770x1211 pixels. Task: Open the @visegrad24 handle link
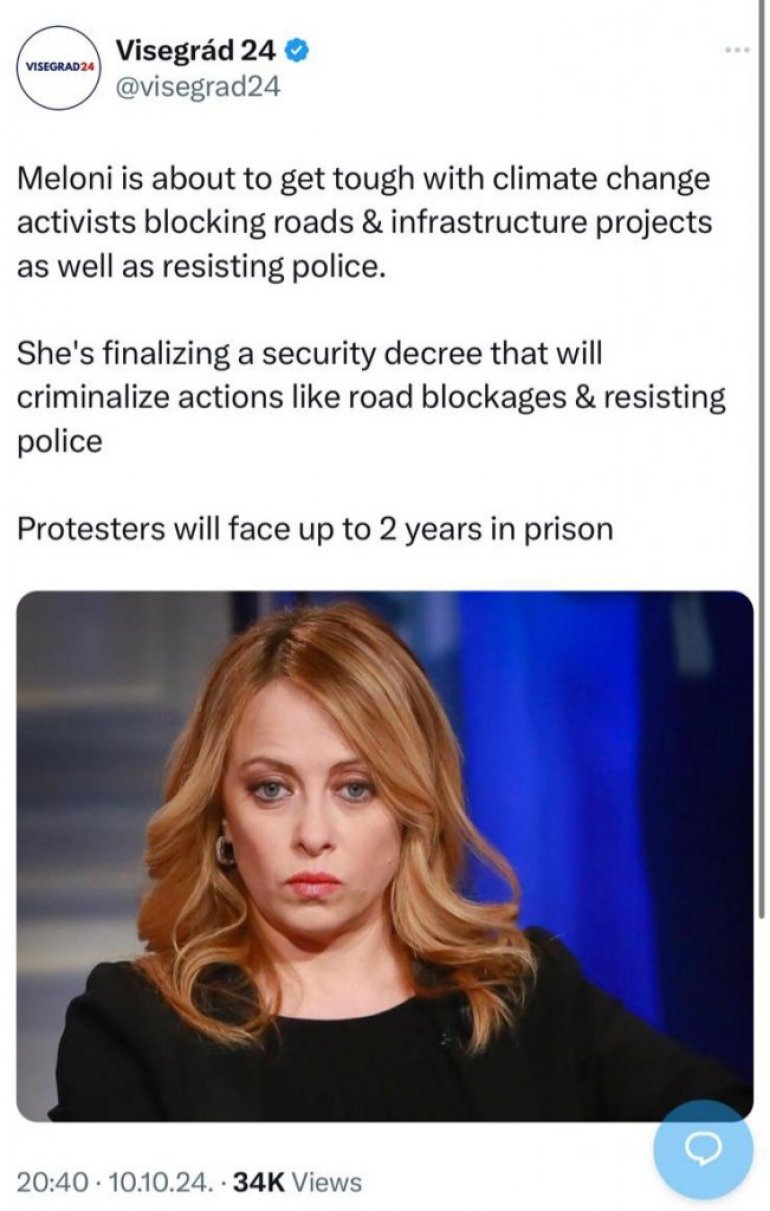tap(198, 87)
